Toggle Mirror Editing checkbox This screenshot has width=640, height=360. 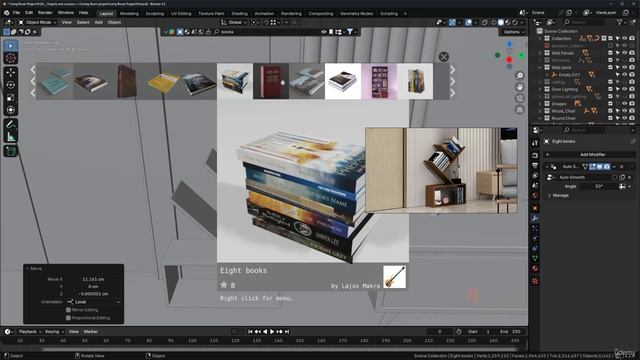click(x=68, y=310)
